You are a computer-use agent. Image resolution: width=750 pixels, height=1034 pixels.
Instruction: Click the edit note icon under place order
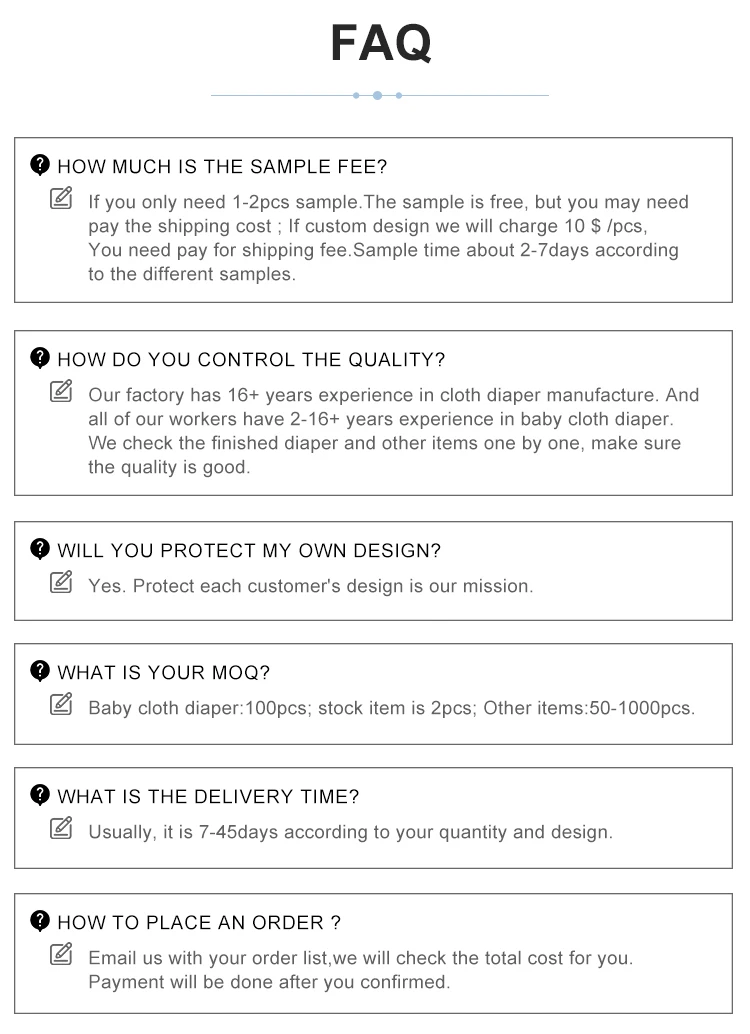click(62, 954)
